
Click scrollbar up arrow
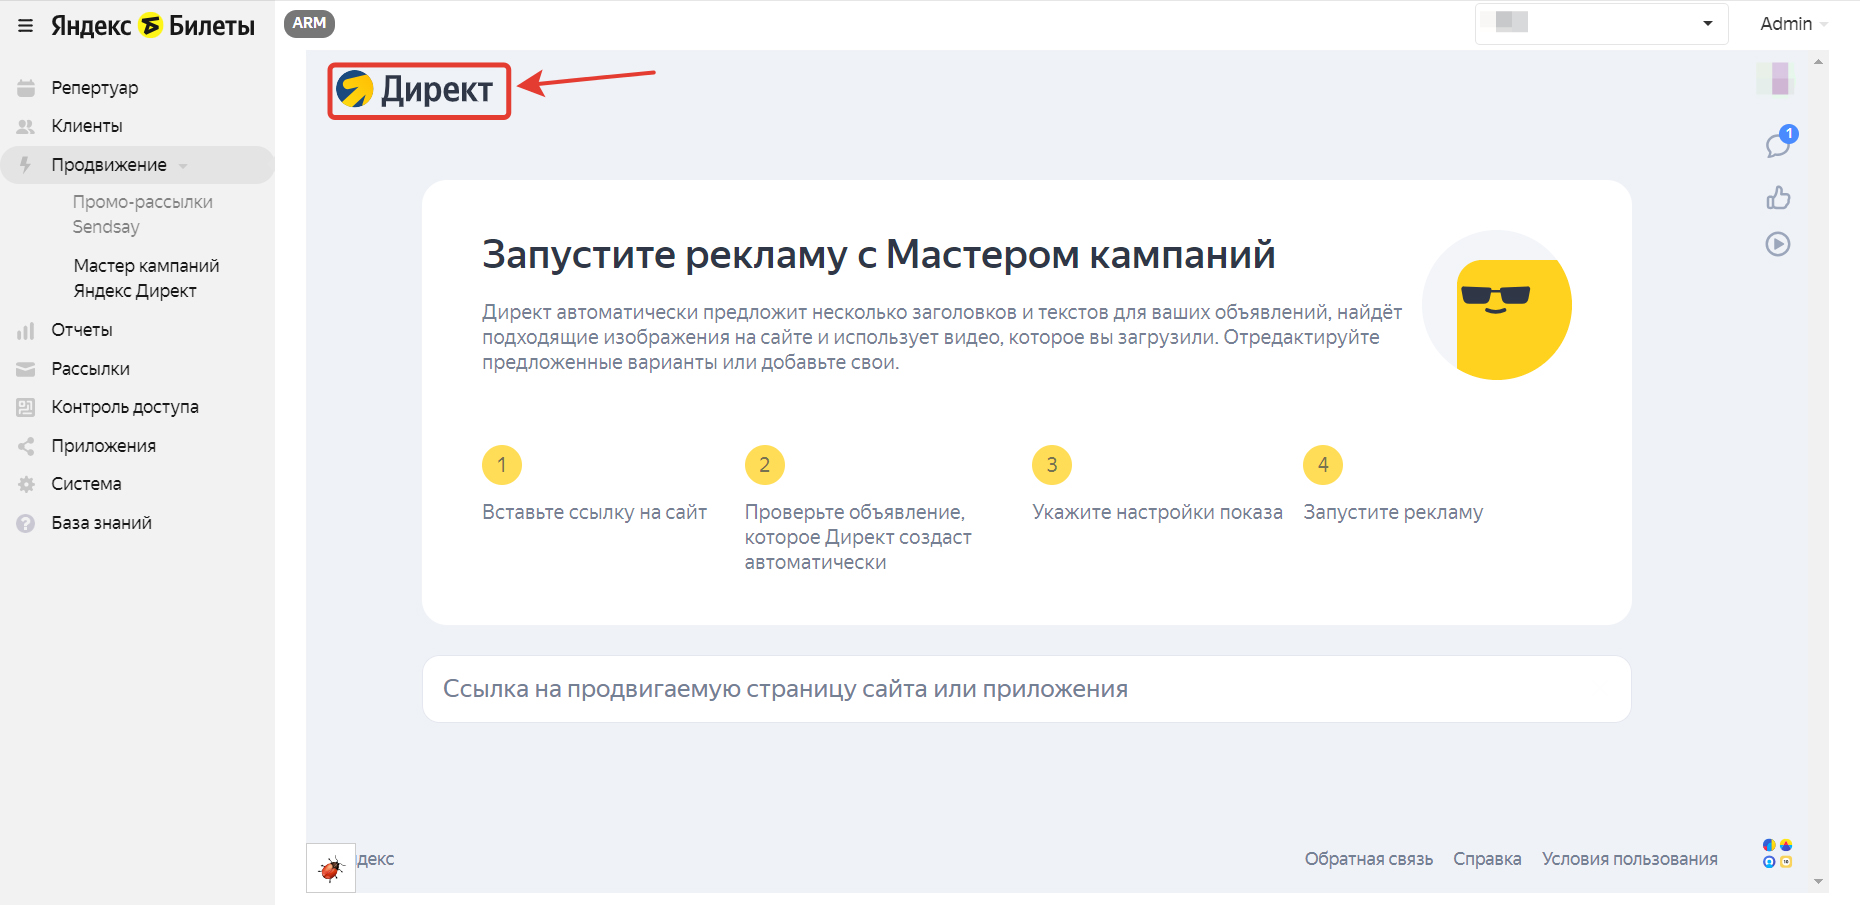point(1818,62)
